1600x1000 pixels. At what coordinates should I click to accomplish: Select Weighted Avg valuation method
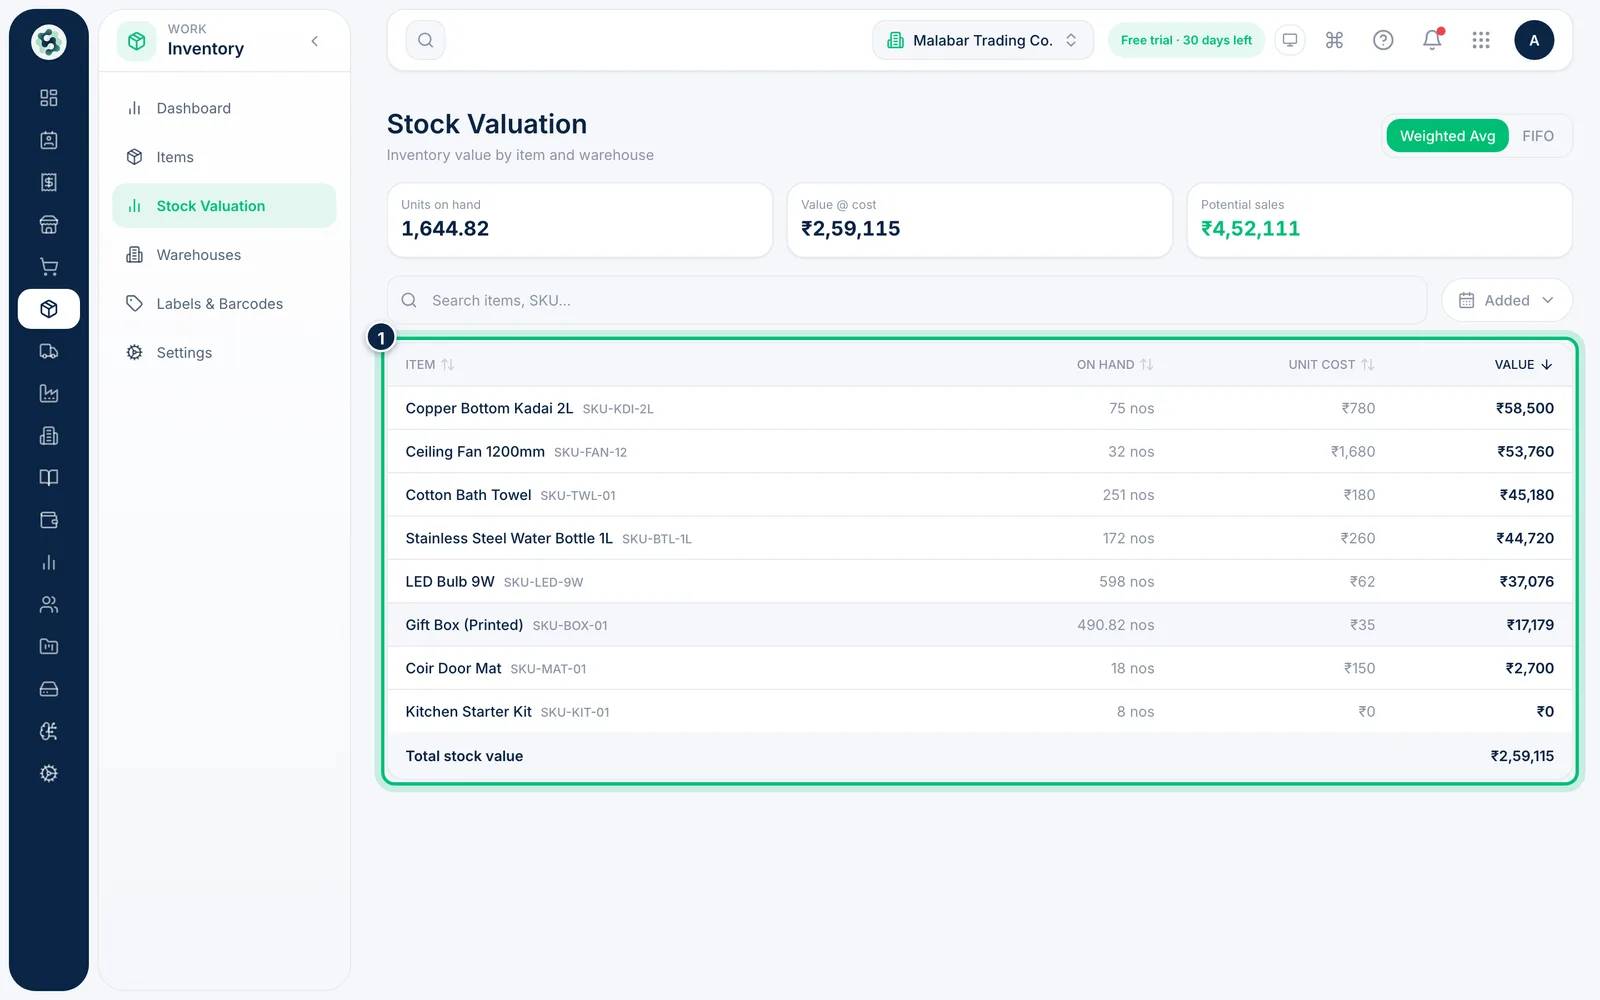[1447, 136]
